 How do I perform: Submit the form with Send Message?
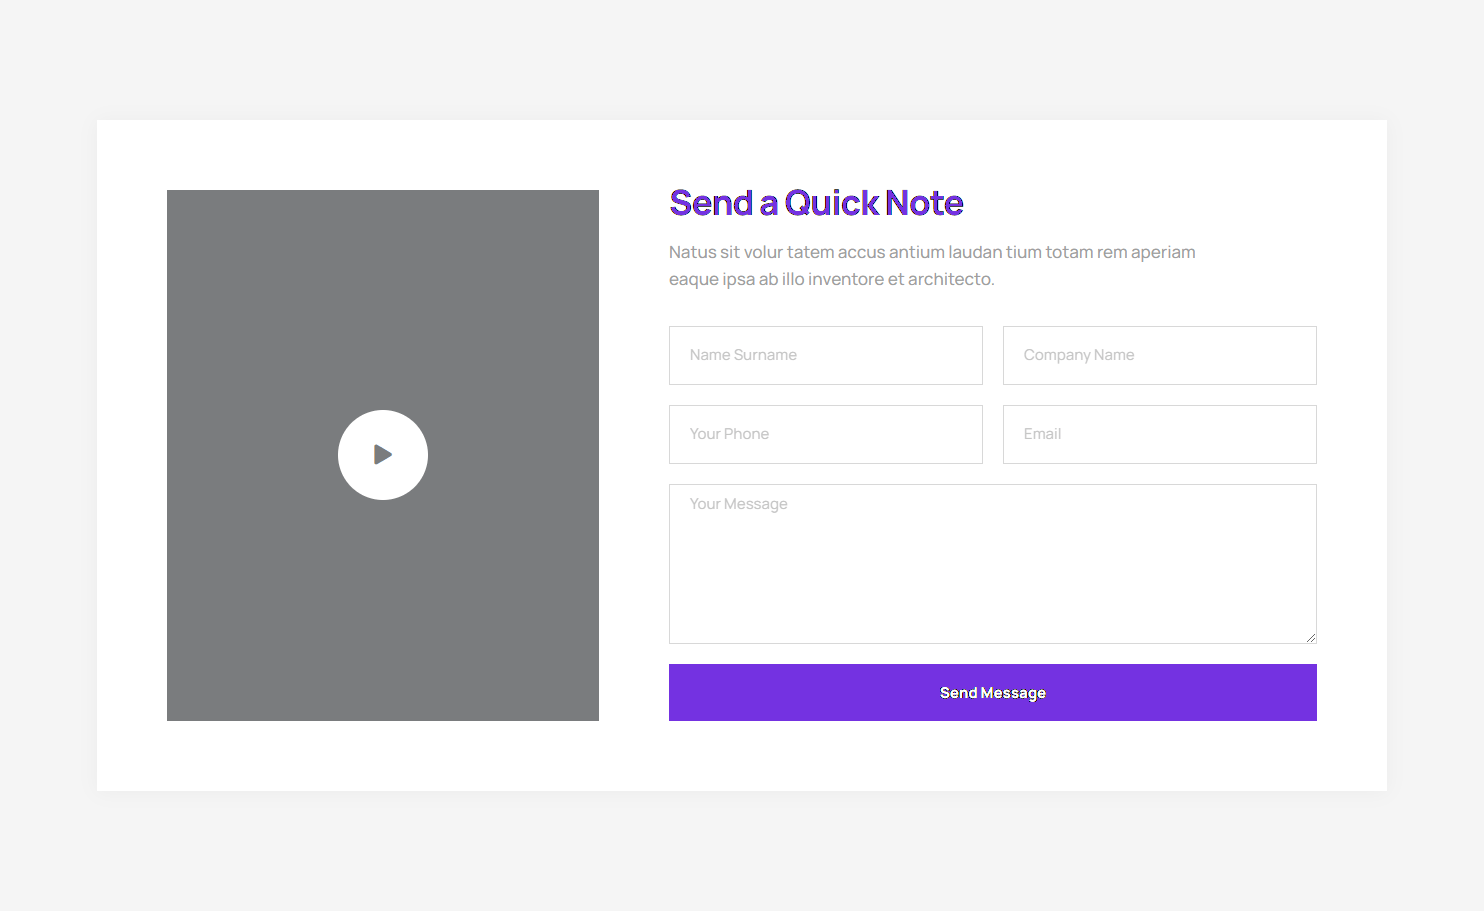(993, 692)
